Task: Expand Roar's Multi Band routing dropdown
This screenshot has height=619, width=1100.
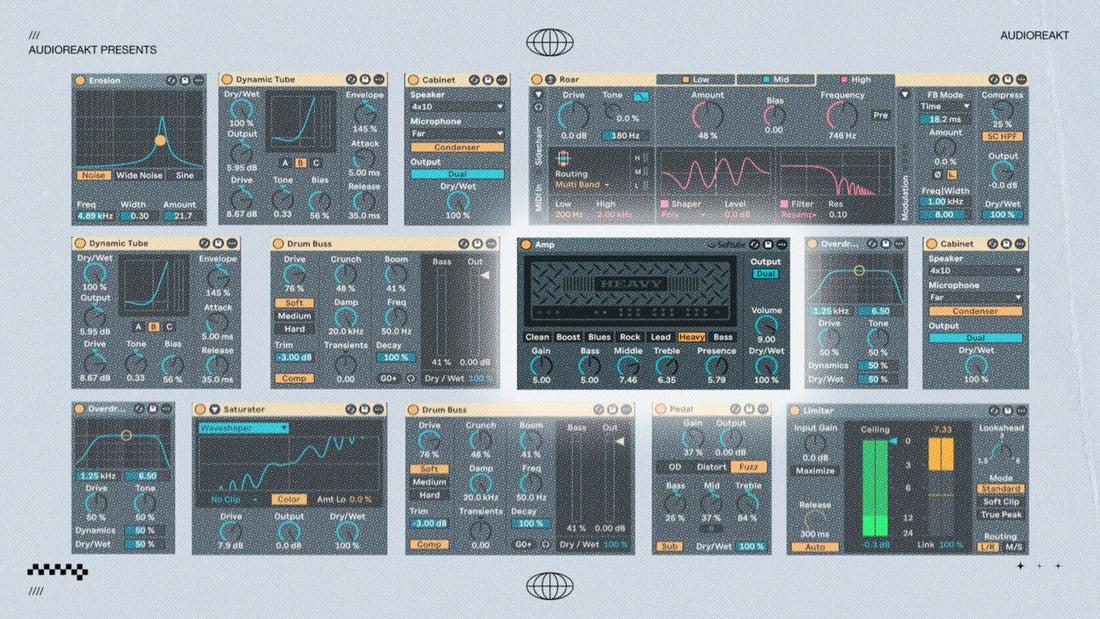Action: click(585, 185)
